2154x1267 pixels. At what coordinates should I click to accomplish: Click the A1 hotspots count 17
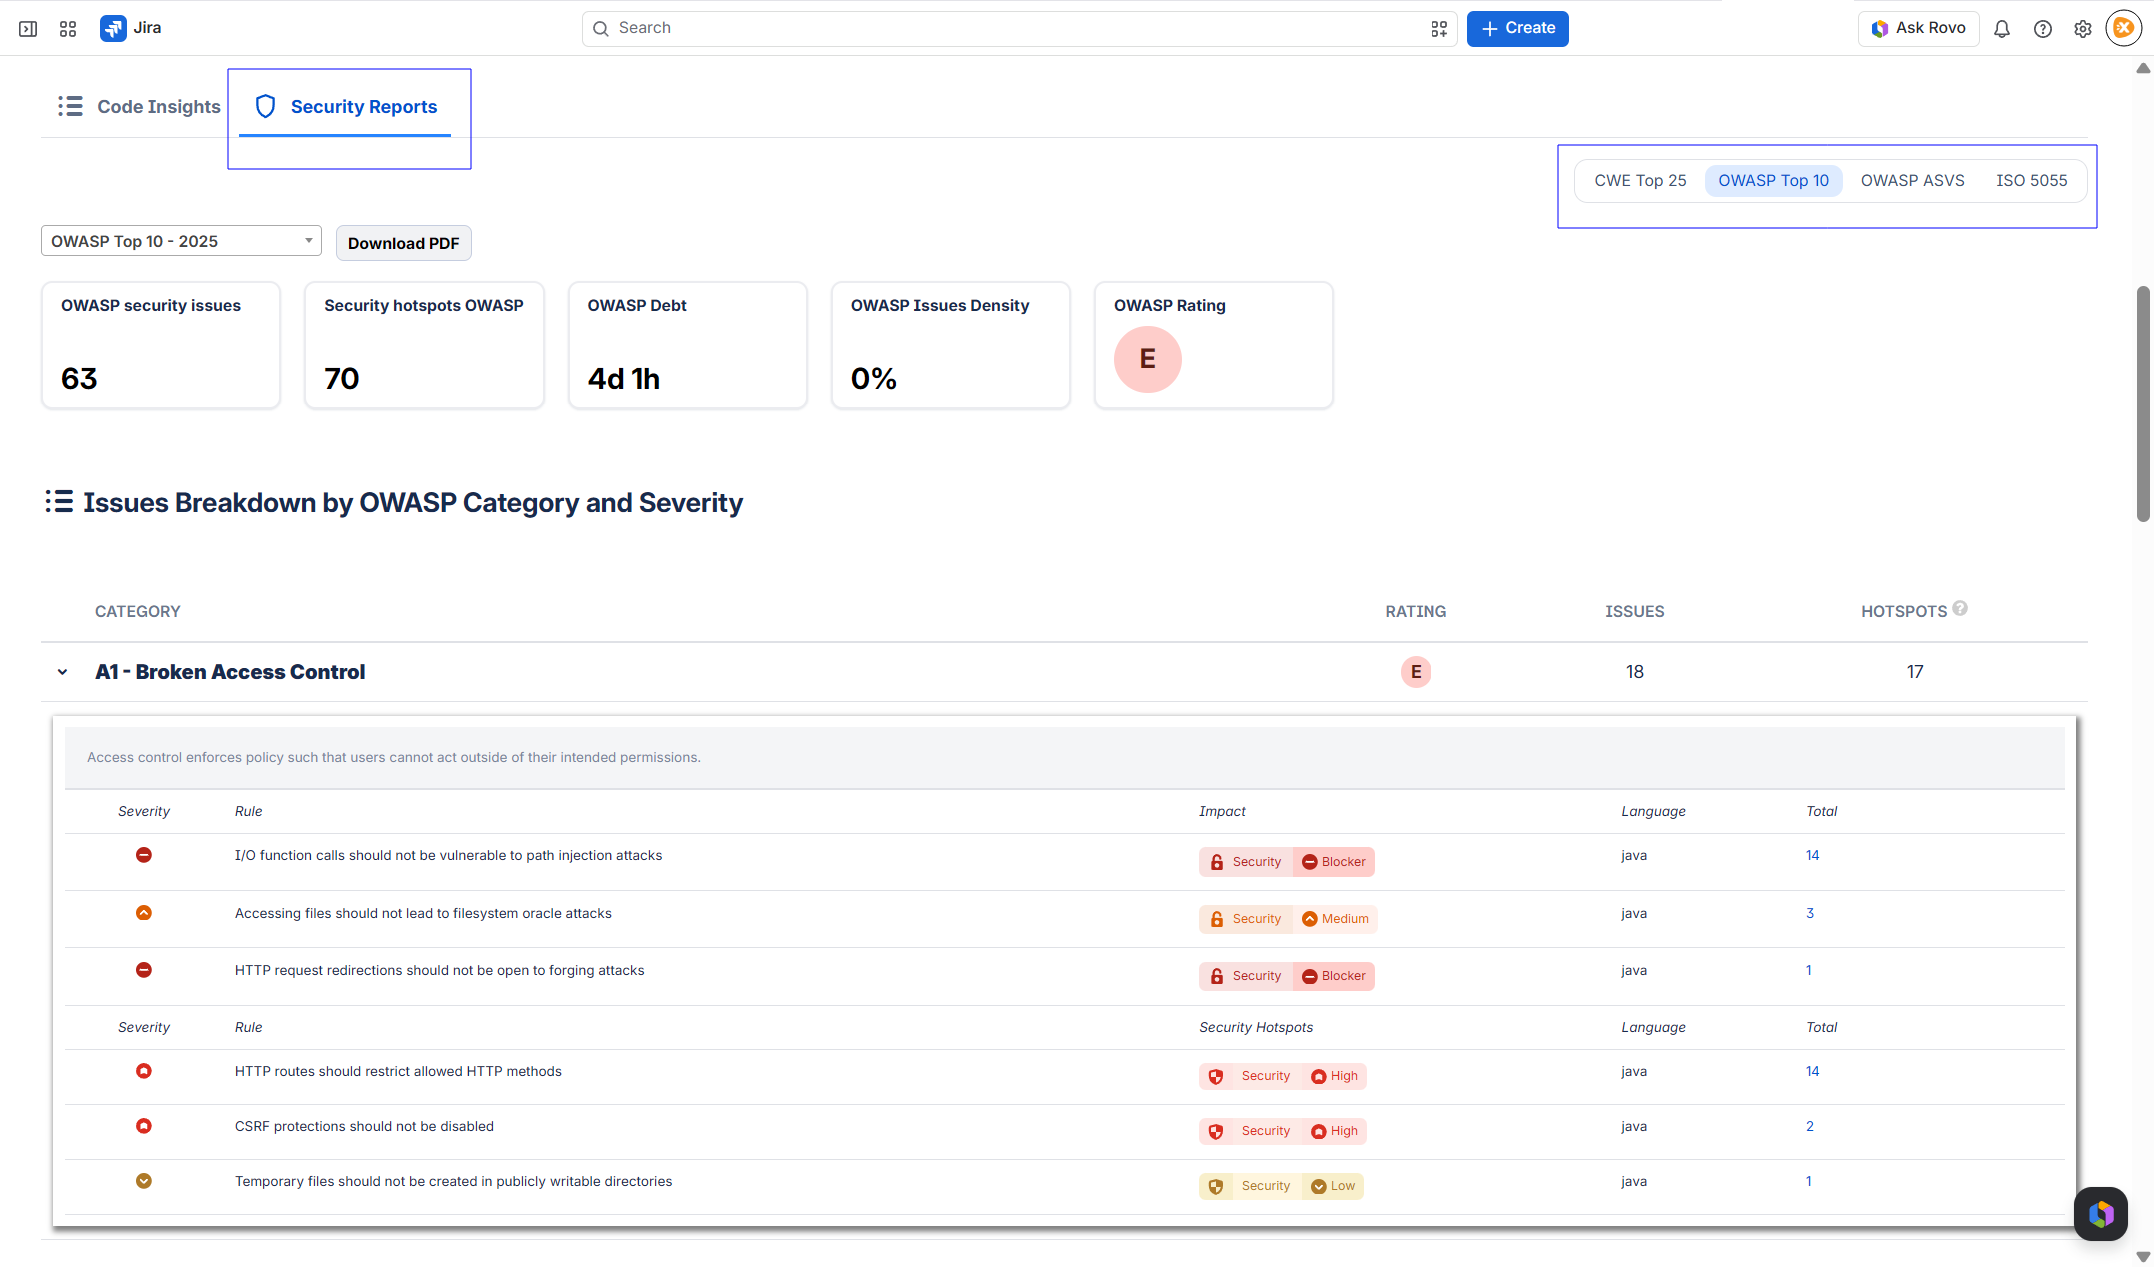point(1915,672)
